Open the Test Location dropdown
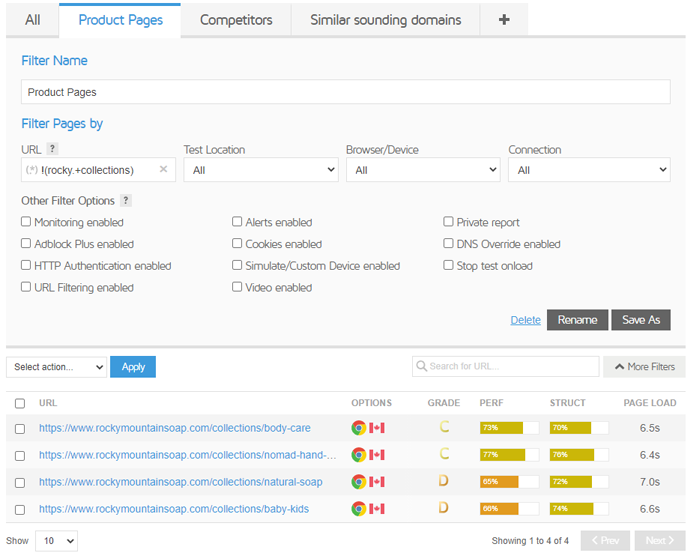 (x=261, y=170)
